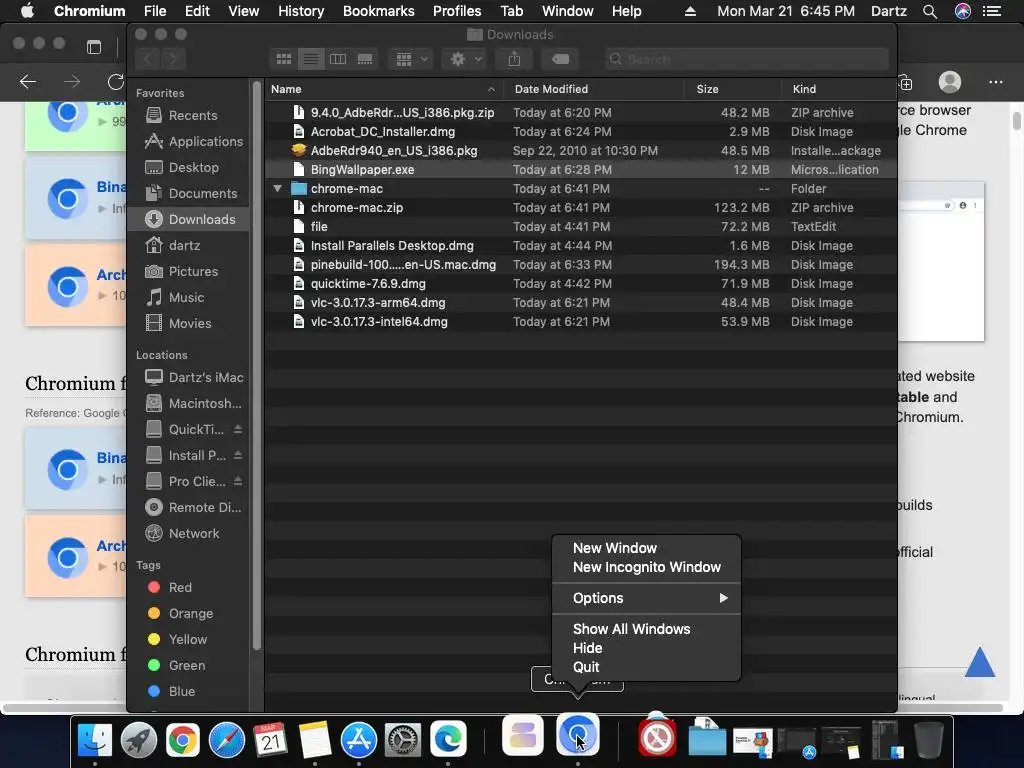Viewport: 1024px width, 768px height.
Task: Select Acrobat_DC_Installer.dmg file
Action: [581, 132]
